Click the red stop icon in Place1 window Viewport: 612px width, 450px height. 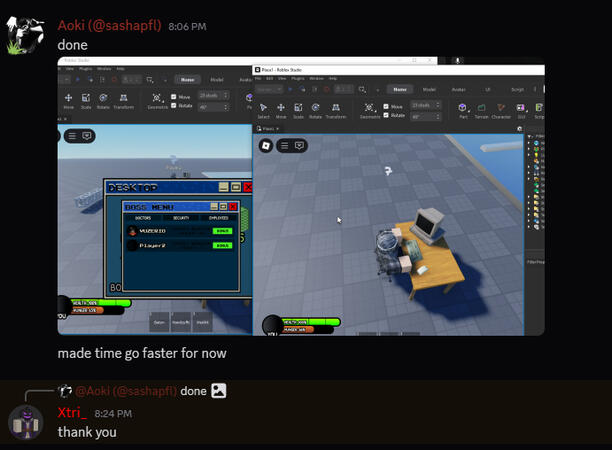327,89
